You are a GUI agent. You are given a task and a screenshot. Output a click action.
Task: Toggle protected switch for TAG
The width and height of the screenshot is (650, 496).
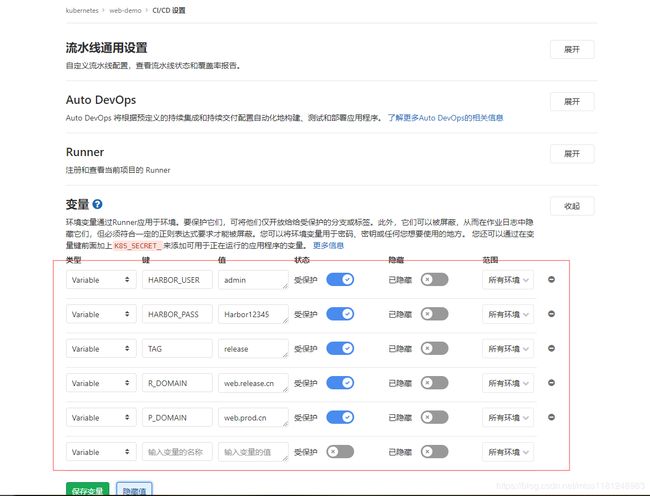pos(340,348)
